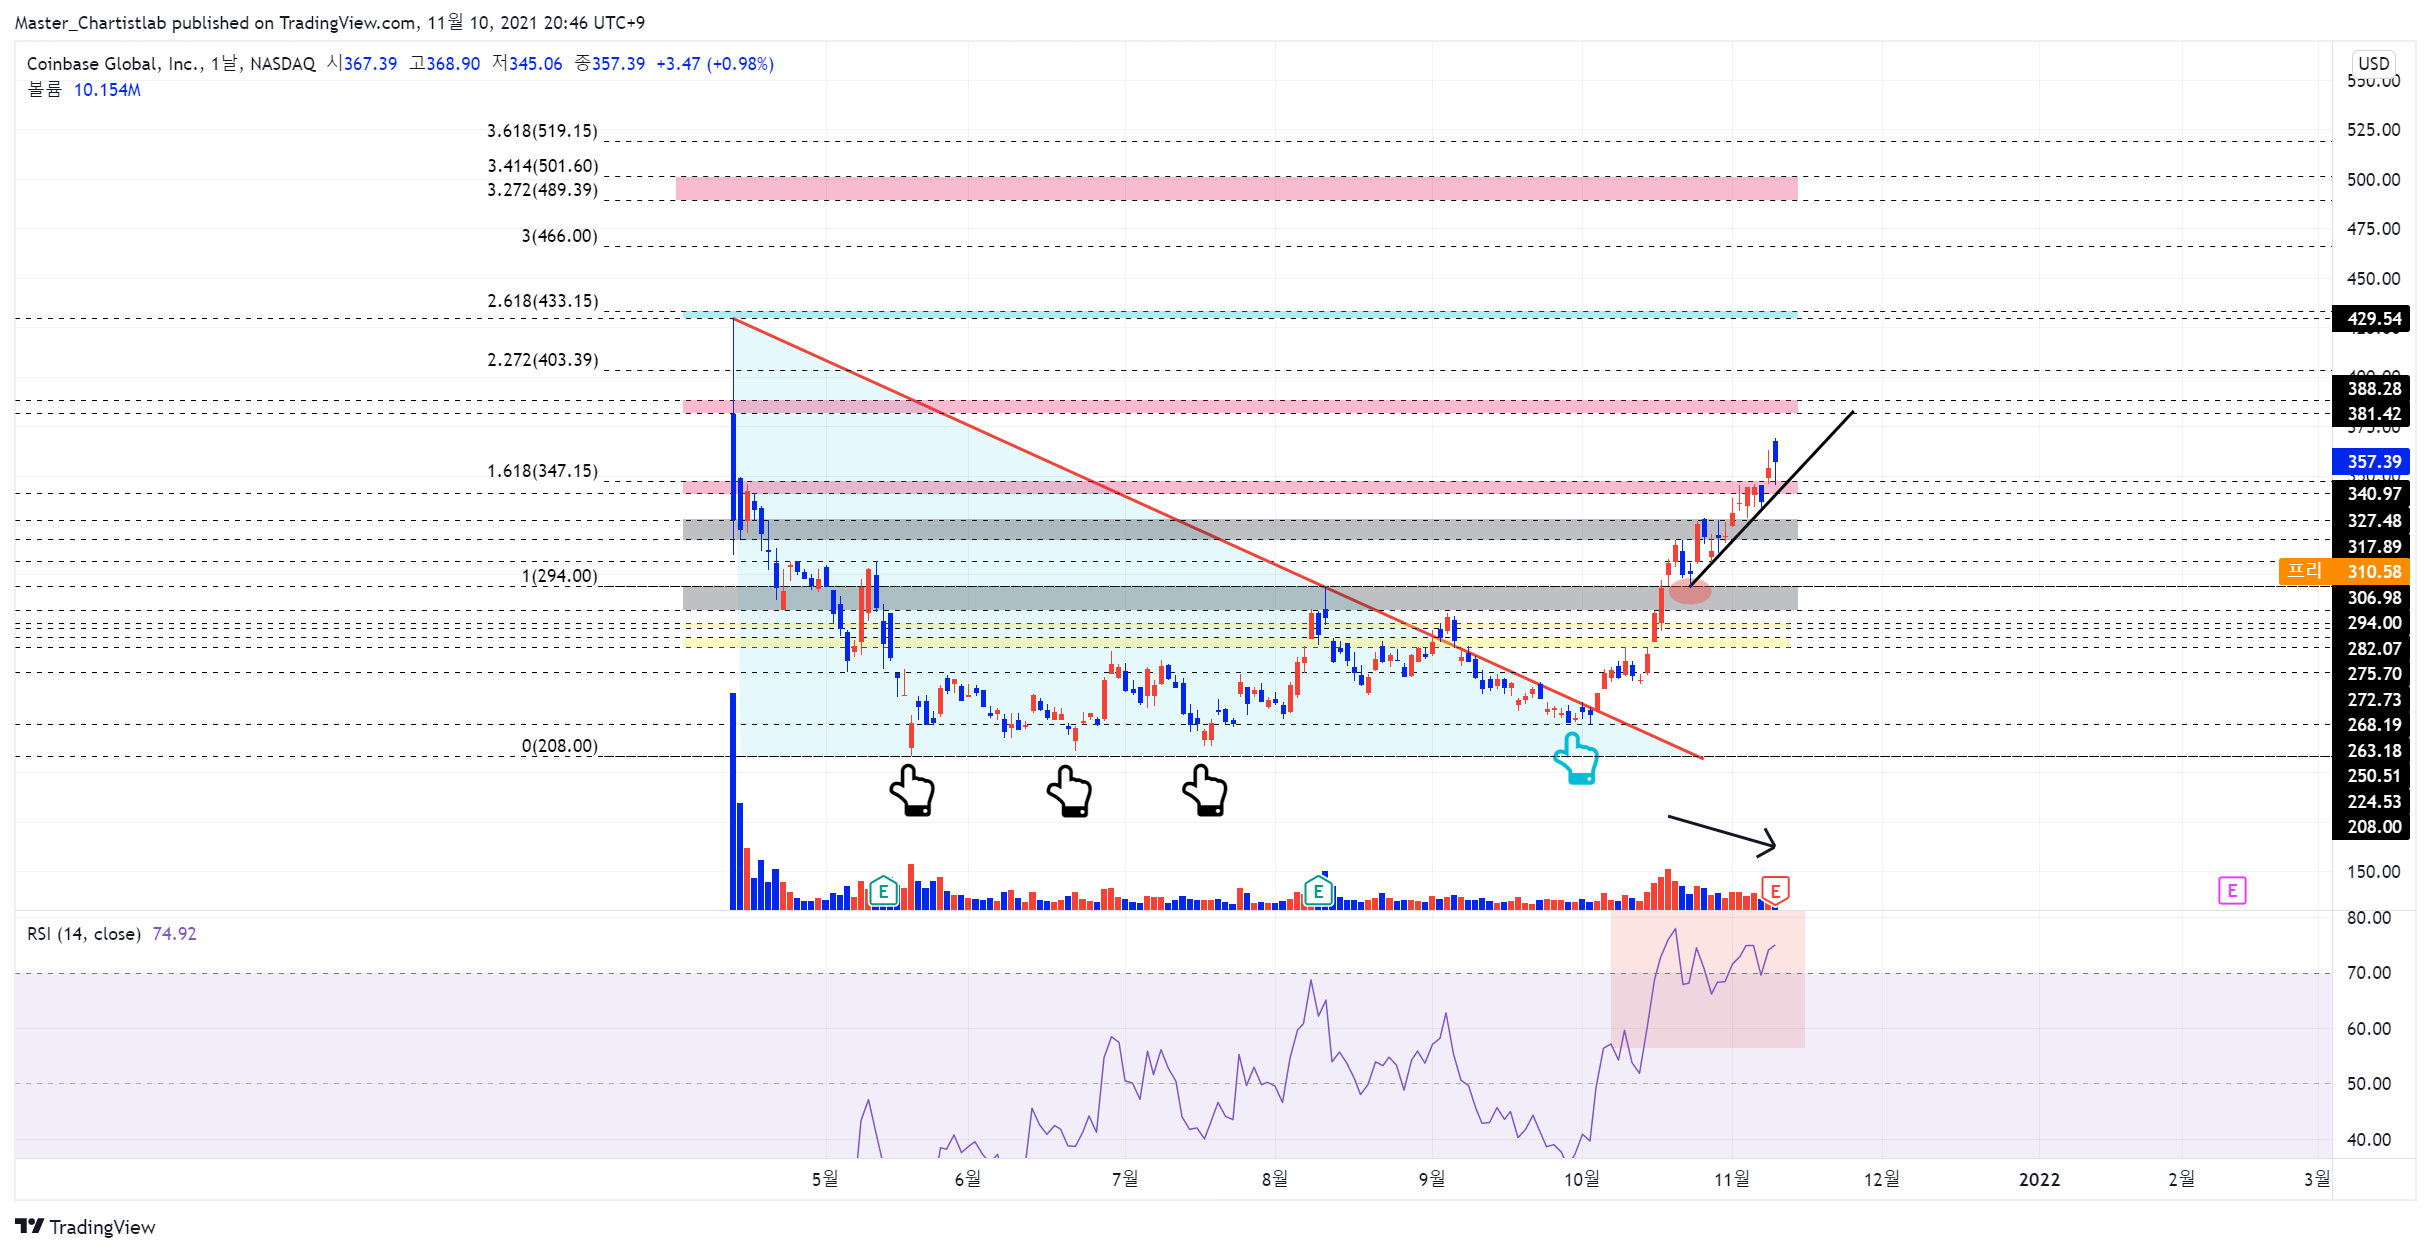Click the orange pre-market price label 310.58
The height and width of the screenshot is (1253, 2431).
tap(2345, 571)
